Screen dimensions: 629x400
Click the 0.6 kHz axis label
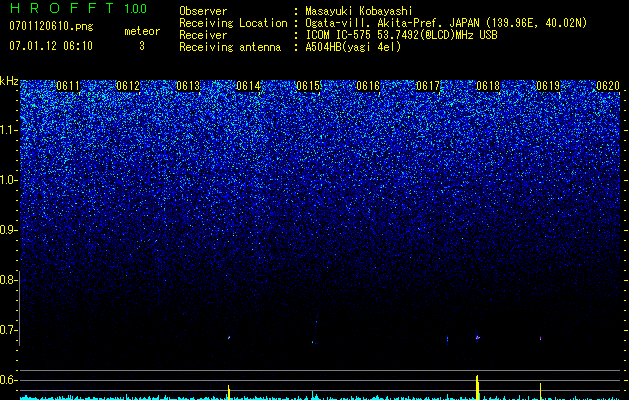click(9, 380)
